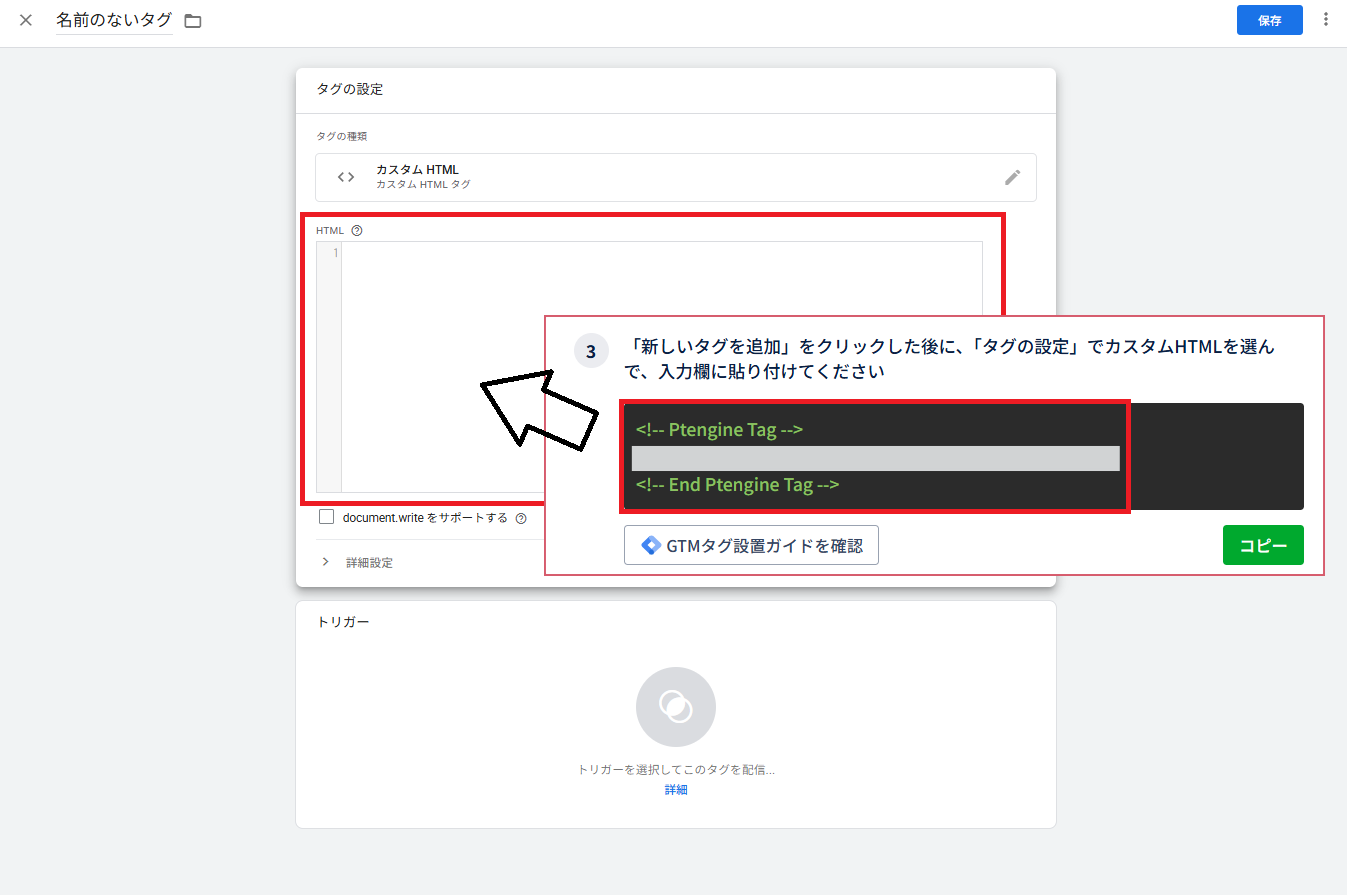
Task: Select the カスタム HTML tag type row
Action: pos(676,177)
